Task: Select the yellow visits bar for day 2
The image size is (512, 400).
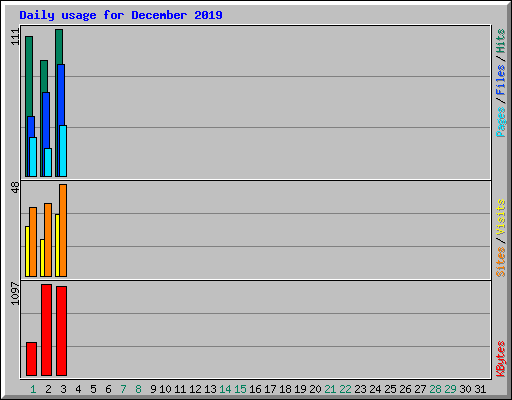Action: pyautogui.click(x=42, y=258)
